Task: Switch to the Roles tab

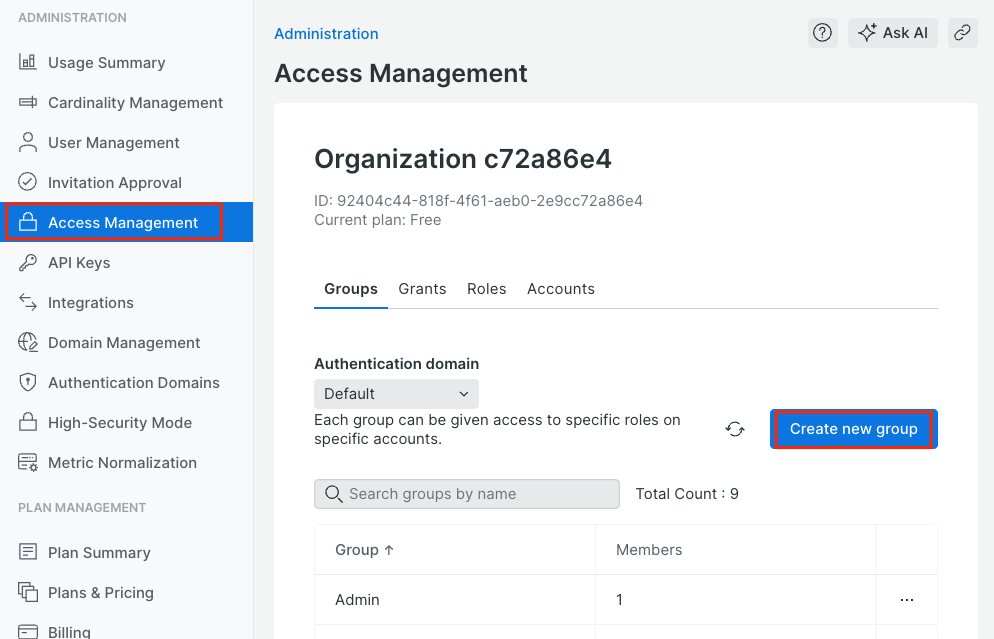Action: click(486, 289)
